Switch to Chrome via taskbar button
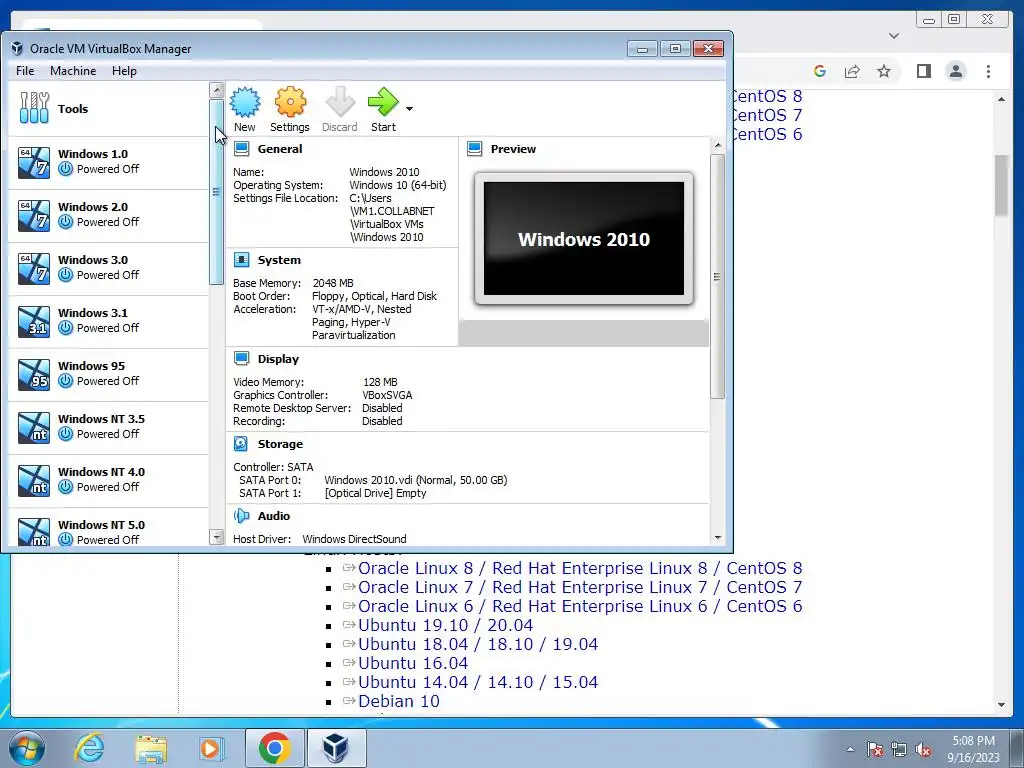 pos(274,748)
